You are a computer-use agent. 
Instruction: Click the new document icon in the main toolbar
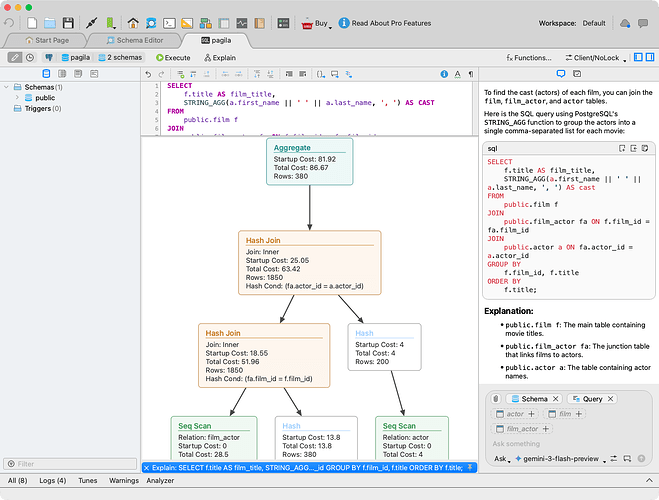click(x=32, y=23)
